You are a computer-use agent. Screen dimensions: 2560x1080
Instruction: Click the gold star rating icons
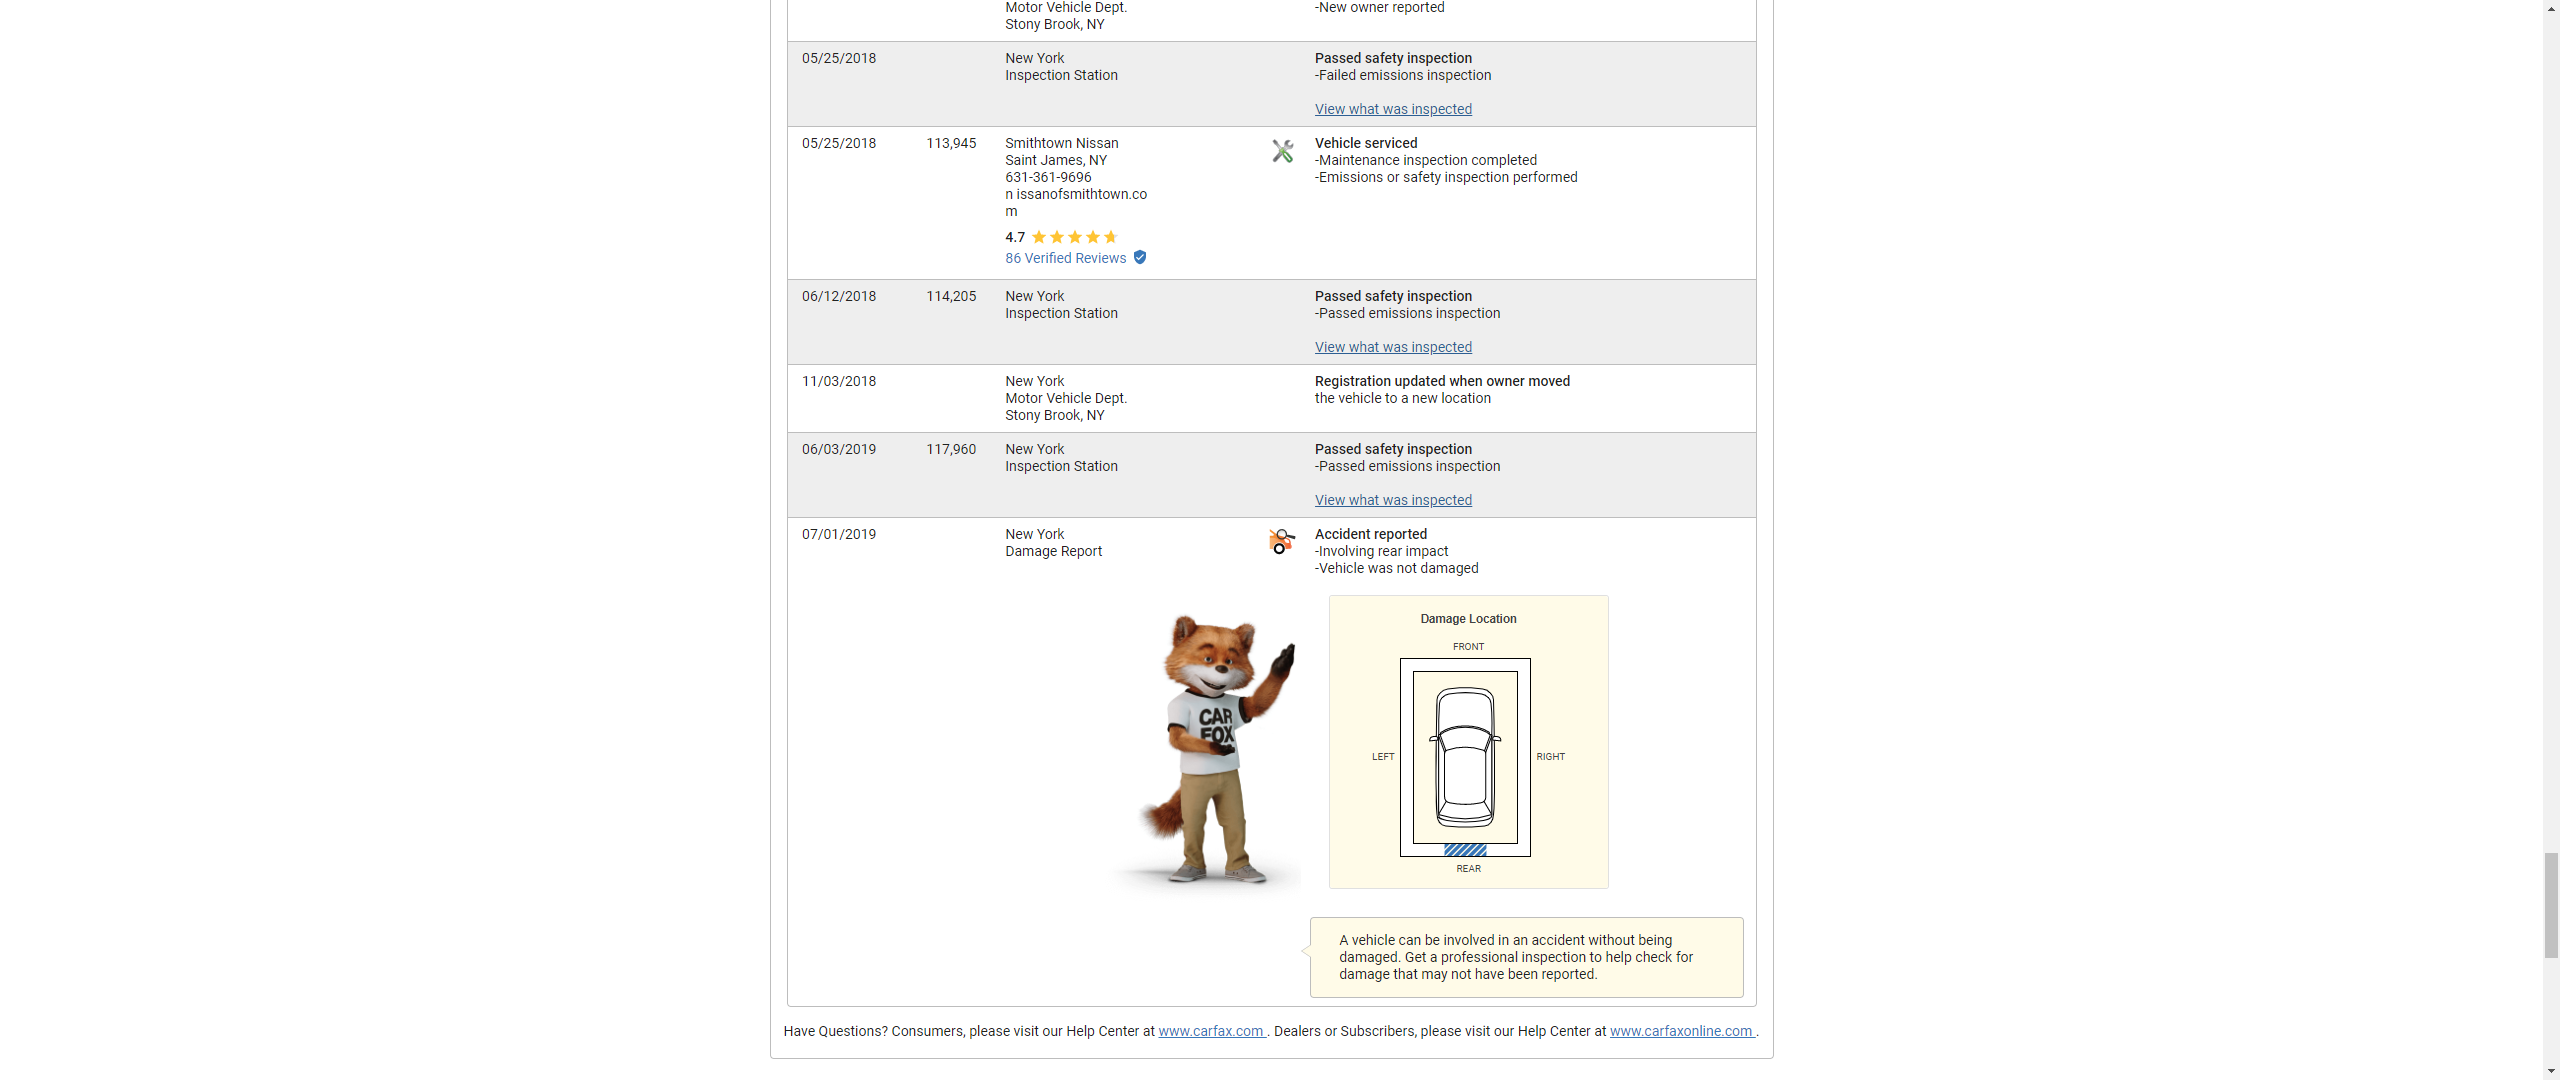click(1074, 237)
